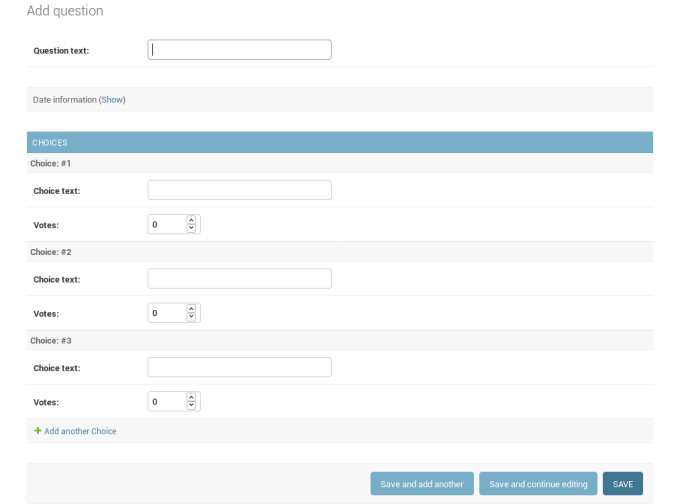This screenshot has width=676, height=504.
Task: Click the CHOICES section header bar
Action: coord(339,143)
